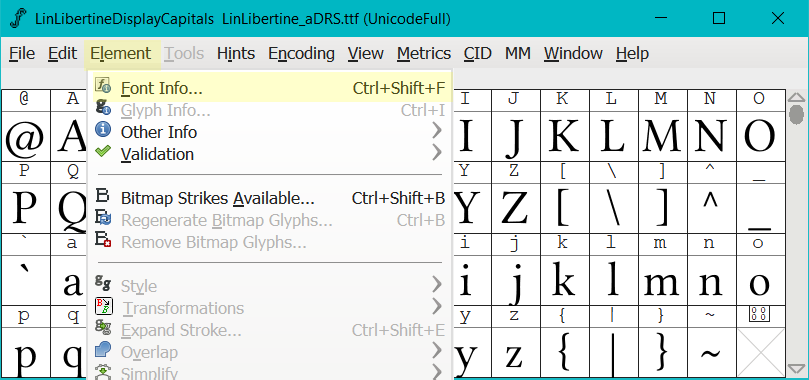Click the vertical scrollbar thumb
The width and height of the screenshot is (809, 380).
pyautogui.click(x=797, y=114)
